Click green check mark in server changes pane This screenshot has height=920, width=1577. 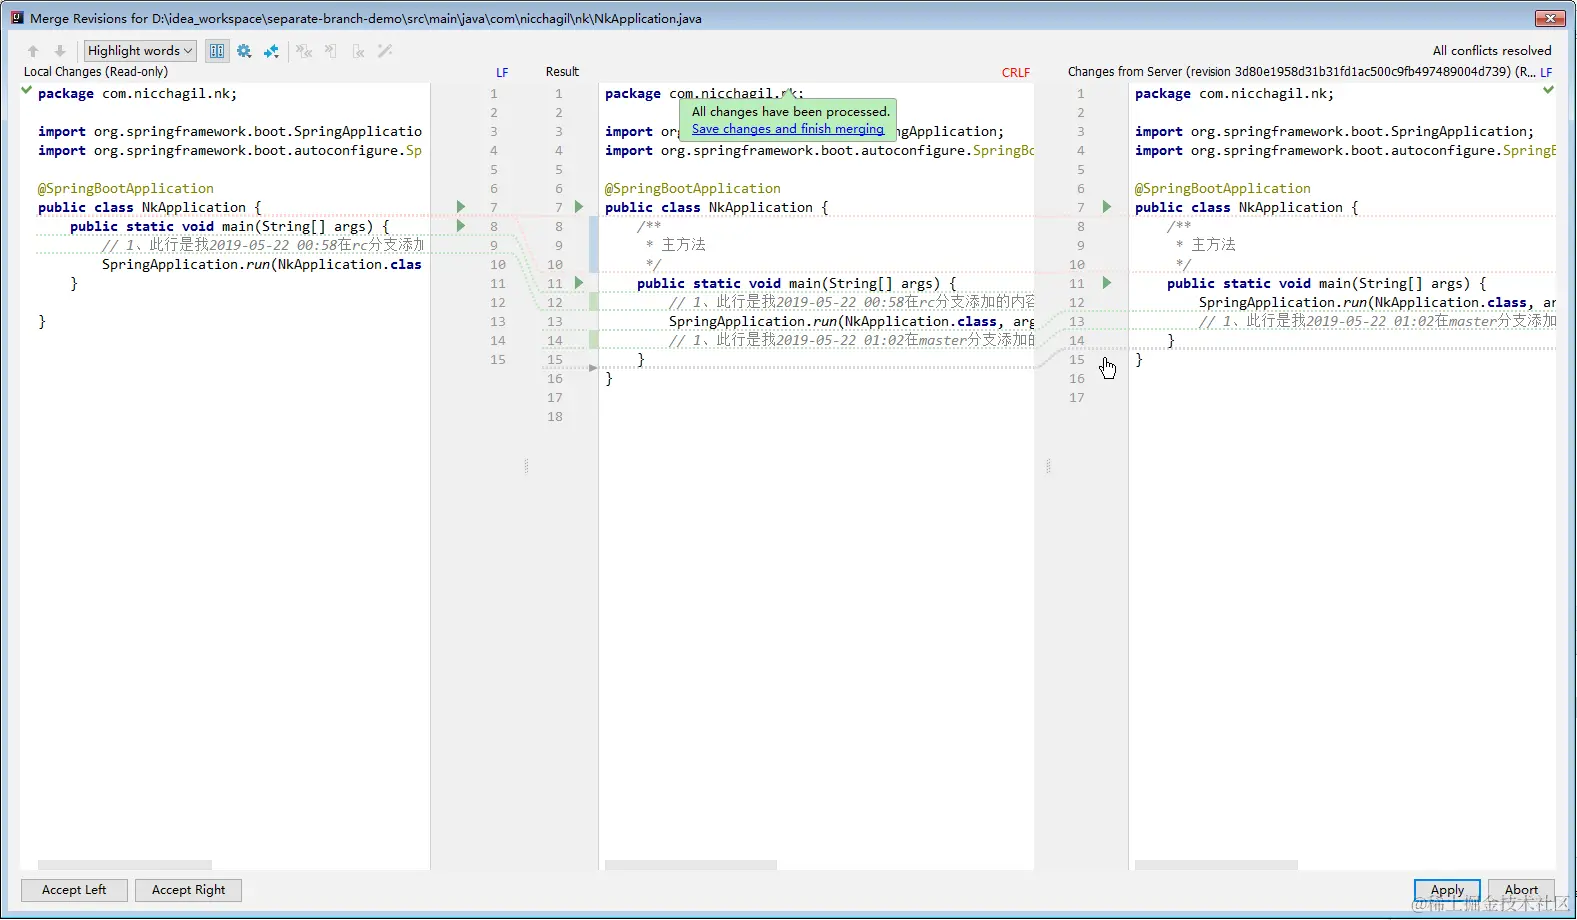coord(1548,90)
